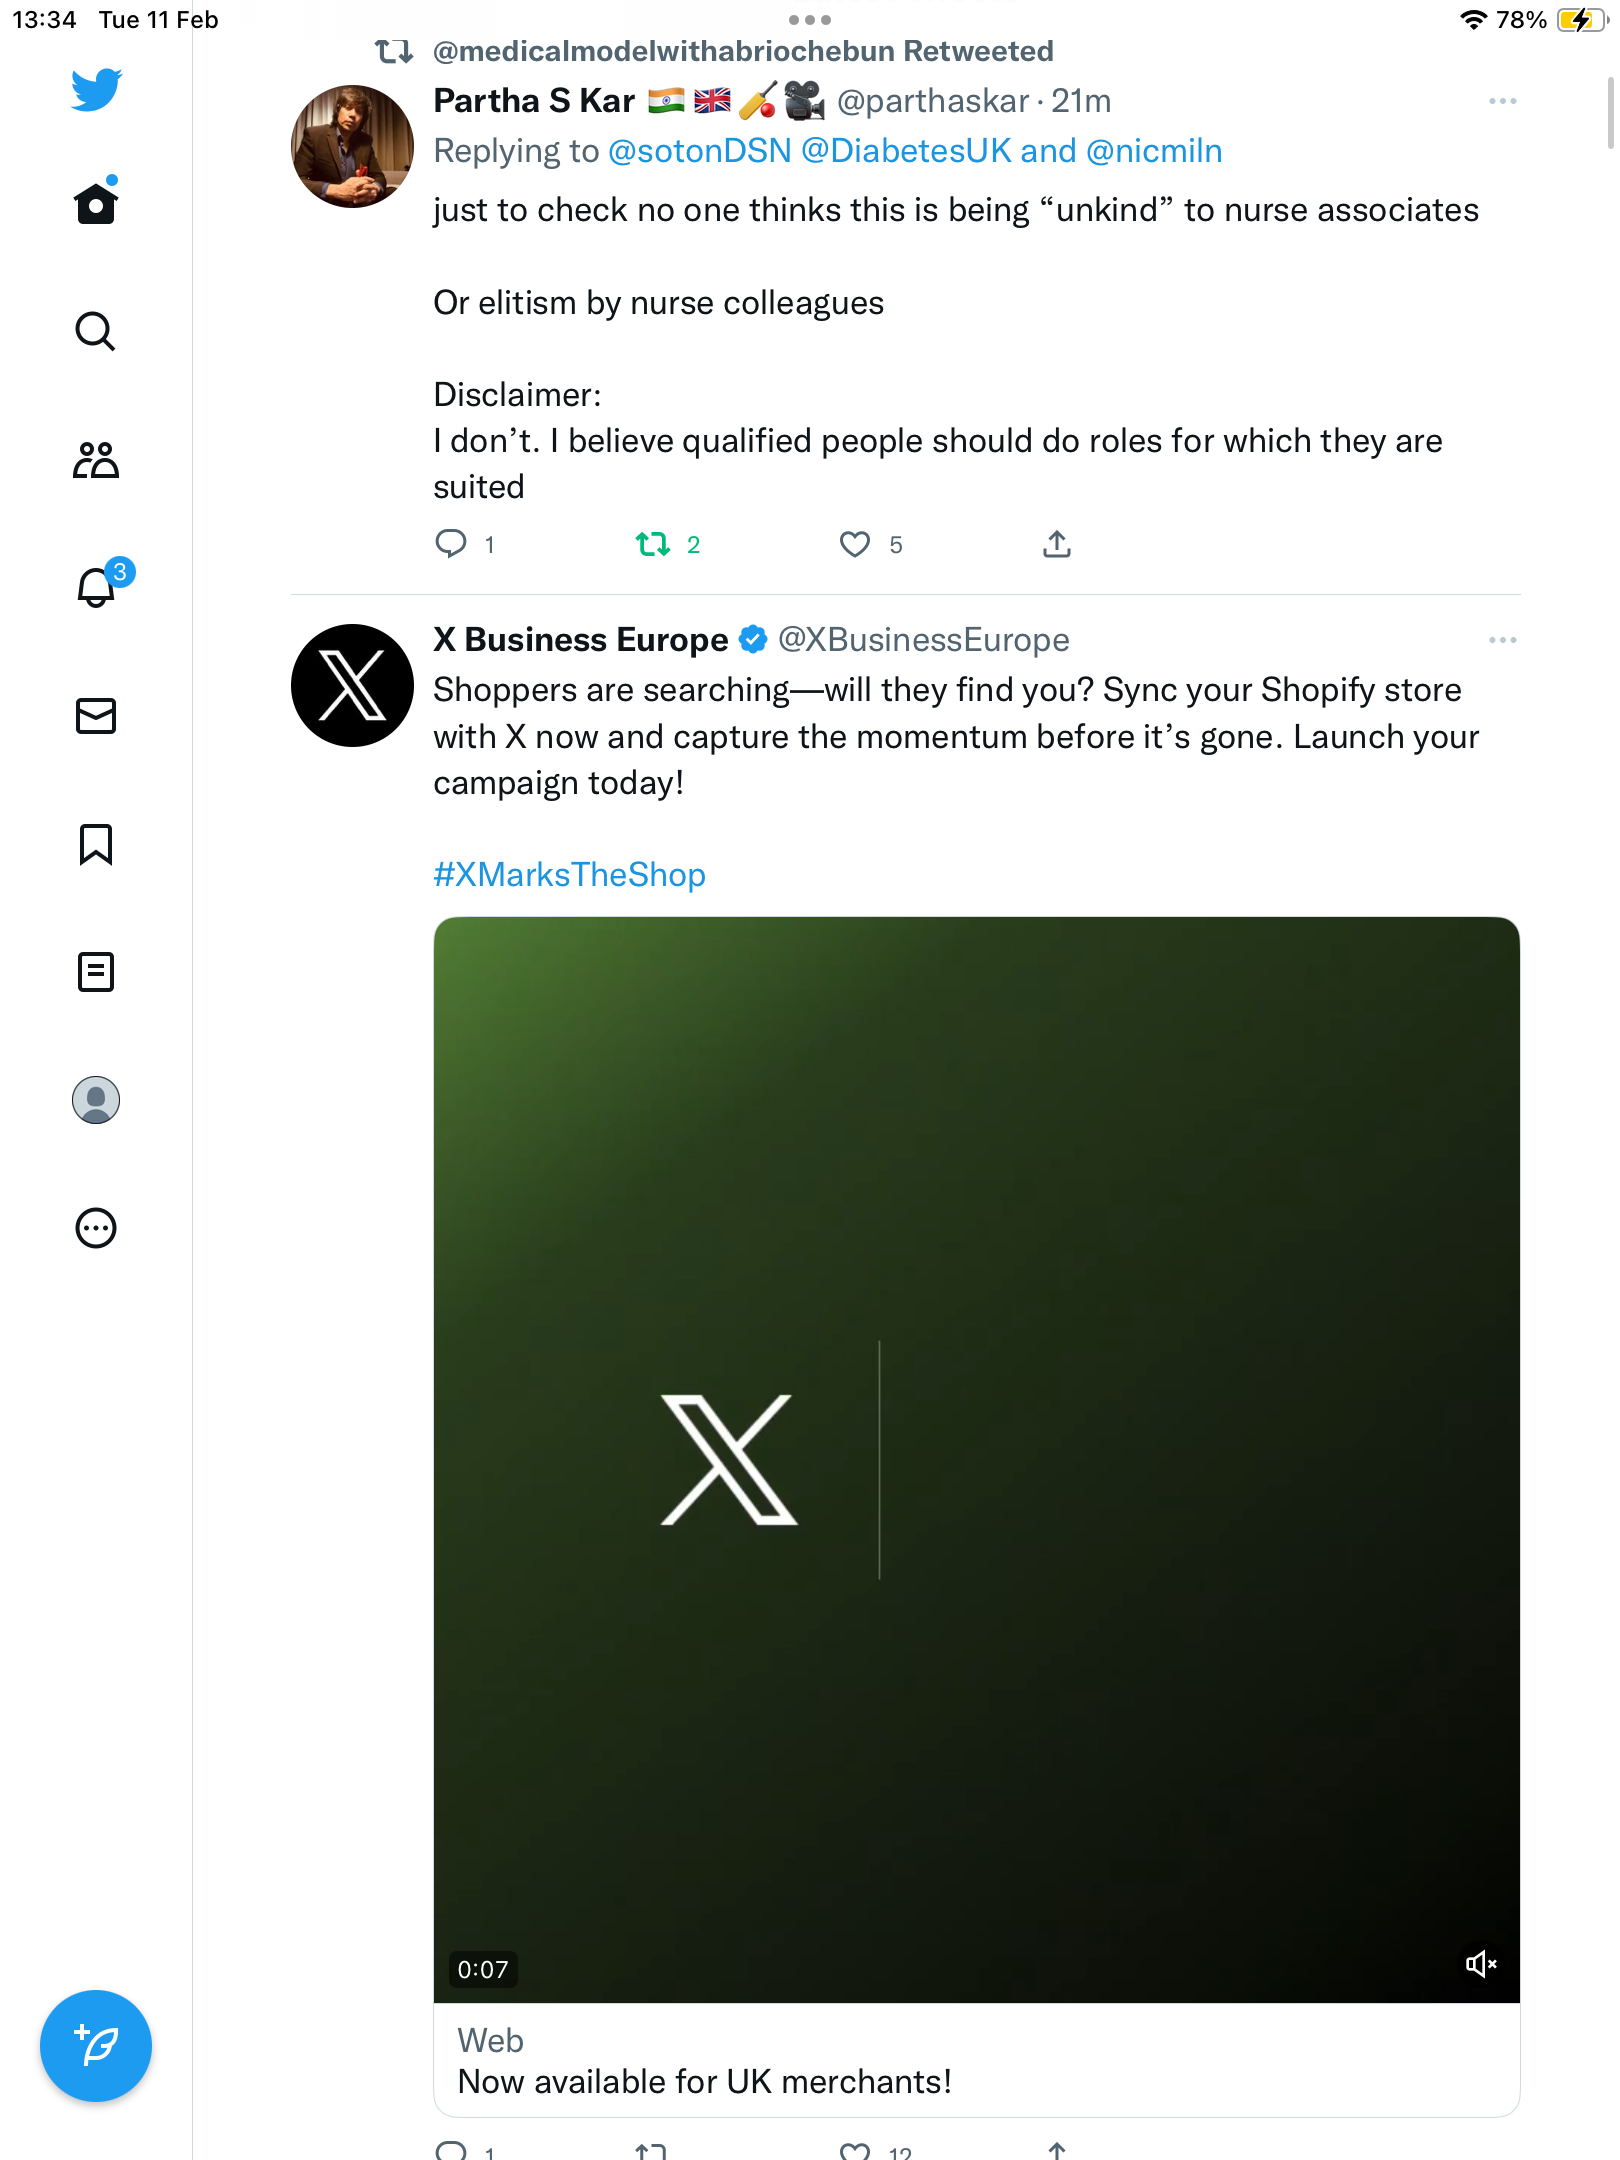Open Profile avatar icon in sidebar
Viewport: 1620px width, 2160px height.
pyautogui.click(x=96, y=1100)
